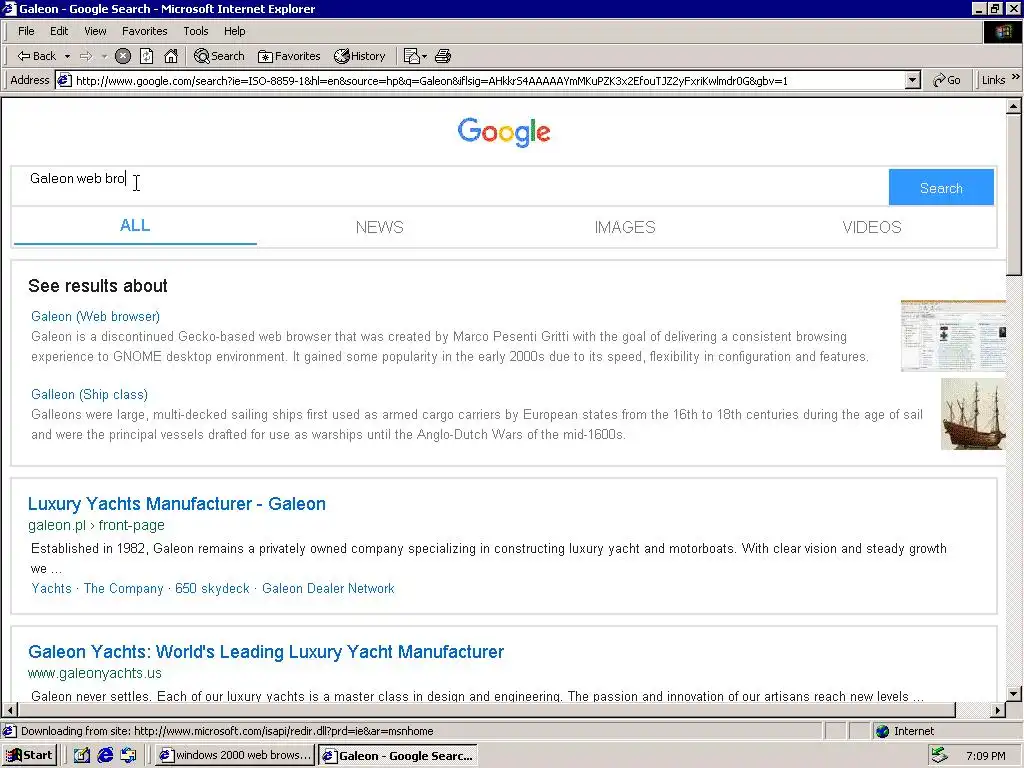Open the Back history dropdown arrow
Viewport: 1024px width, 768px height.
[x=67, y=56]
